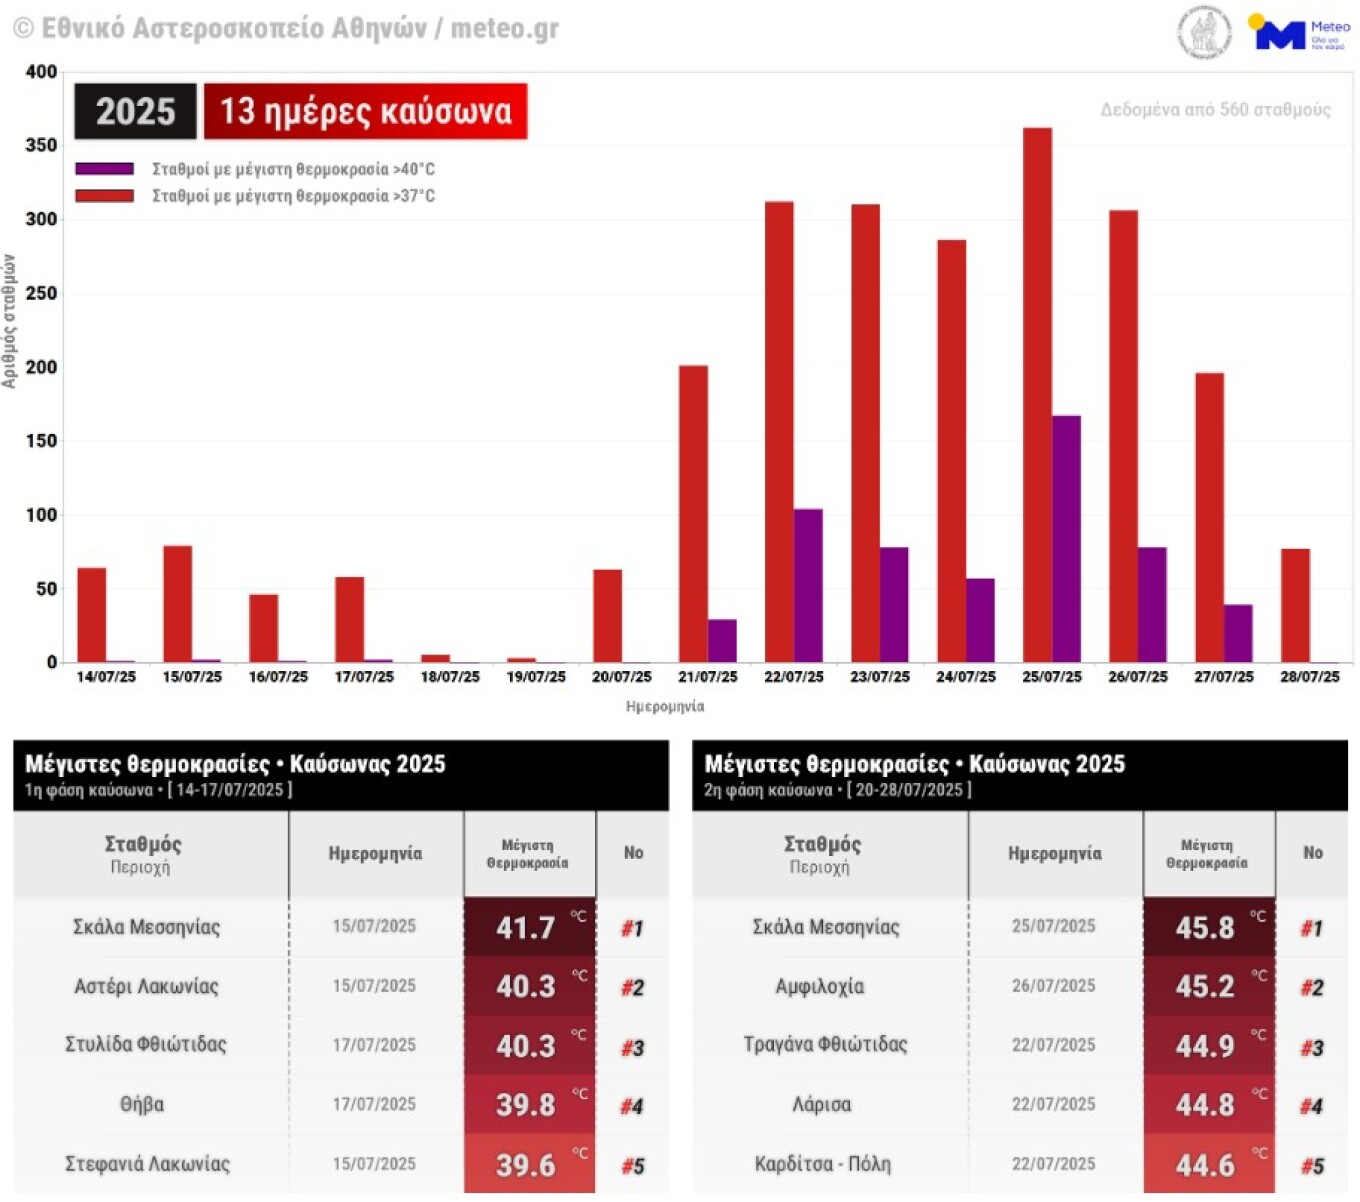Viewport: 1360px width, 1202px height.
Task: Click the red bar for 22/07/25
Action: (x=779, y=432)
